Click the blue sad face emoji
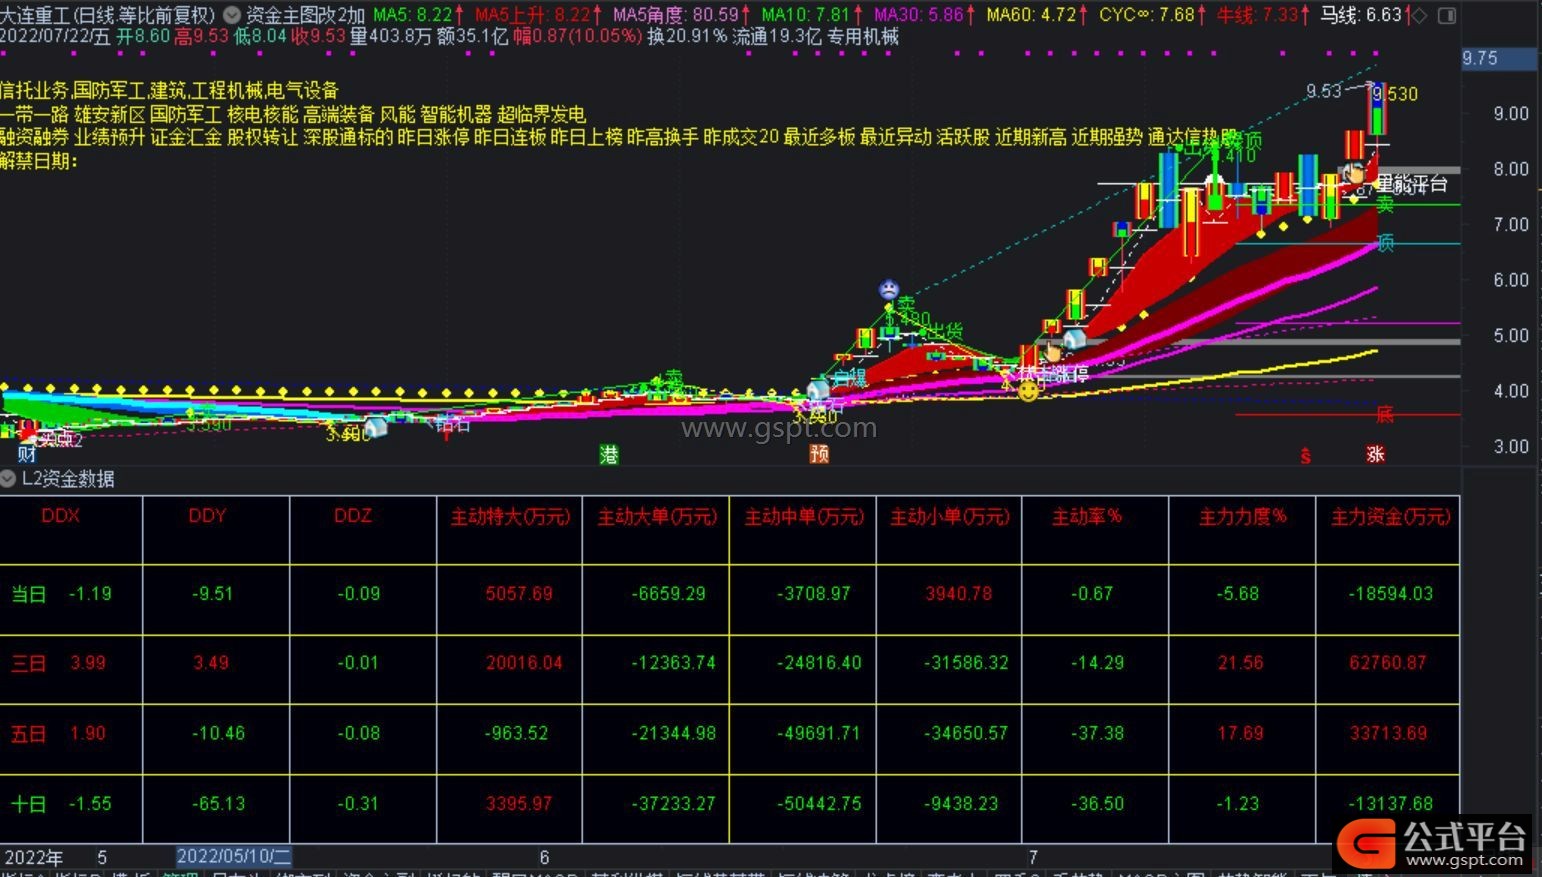Image resolution: width=1542 pixels, height=877 pixels. point(888,290)
